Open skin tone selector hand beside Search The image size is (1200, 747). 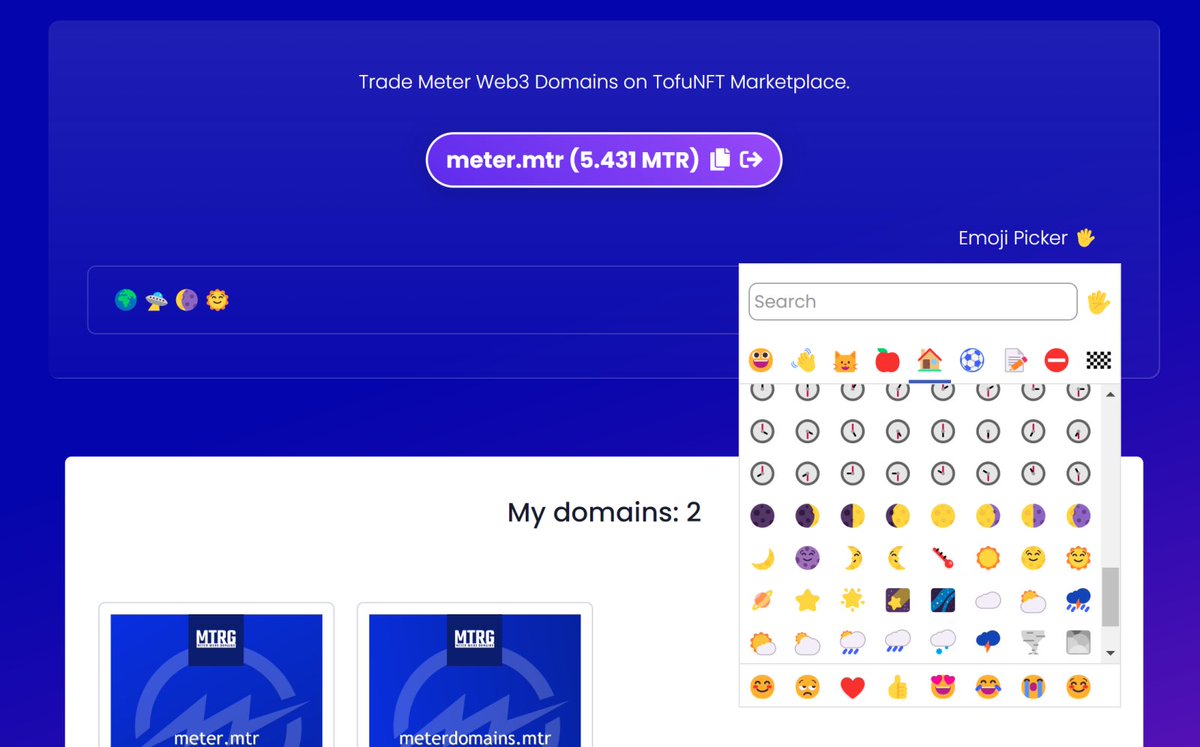(x=1098, y=302)
